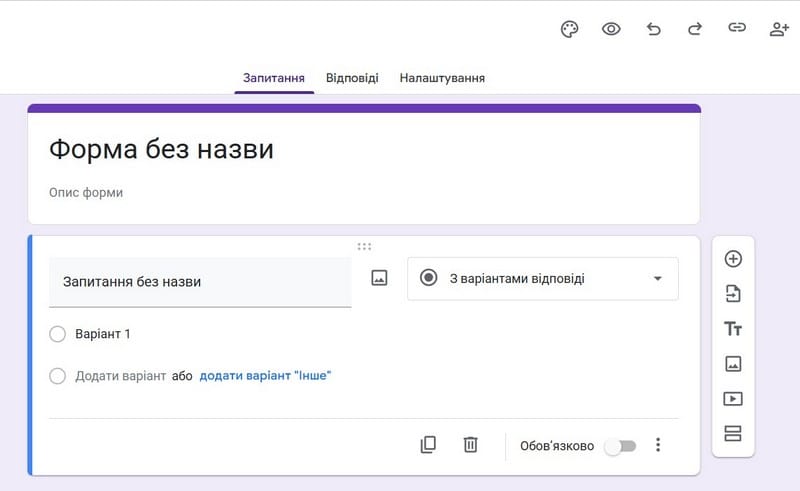This screenshot has height=491, width=800.
Task: Toggle the Обов'язково required switch
Action: [x=620, y=447]
